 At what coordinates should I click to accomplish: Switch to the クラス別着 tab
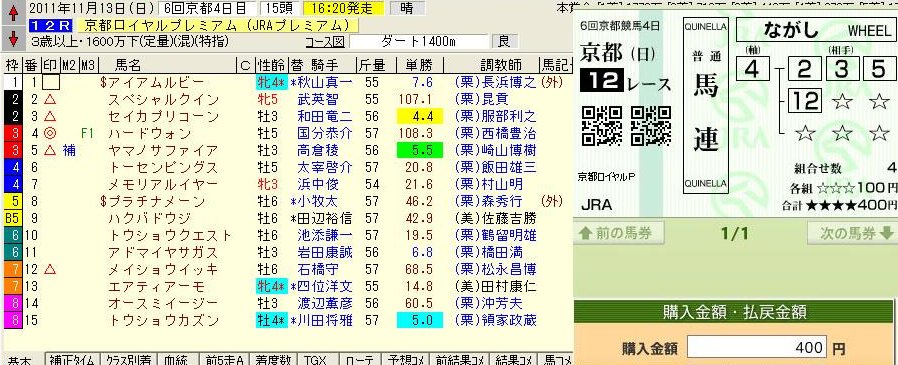pyautogui.click(x=128, y=359)
